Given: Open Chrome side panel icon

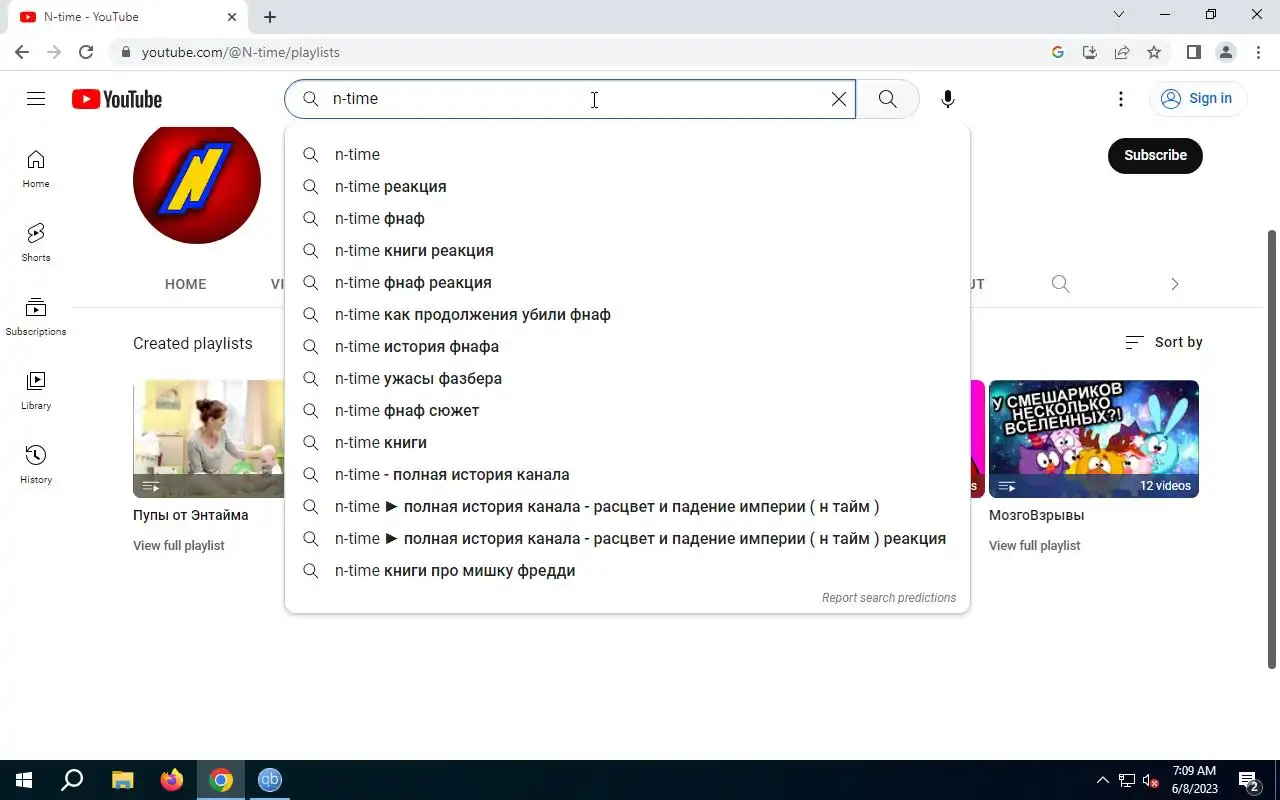Looking at the screenshot, I should 1194,52.
